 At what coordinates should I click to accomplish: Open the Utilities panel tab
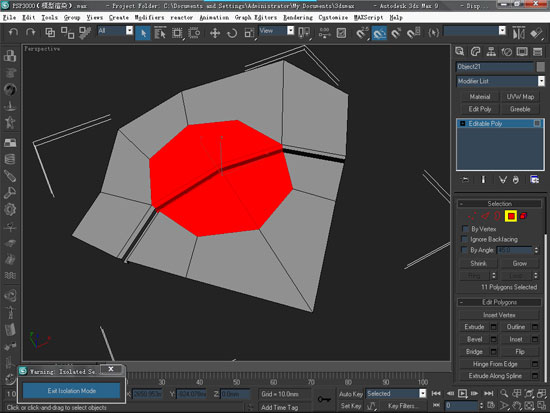coord(538,52)
